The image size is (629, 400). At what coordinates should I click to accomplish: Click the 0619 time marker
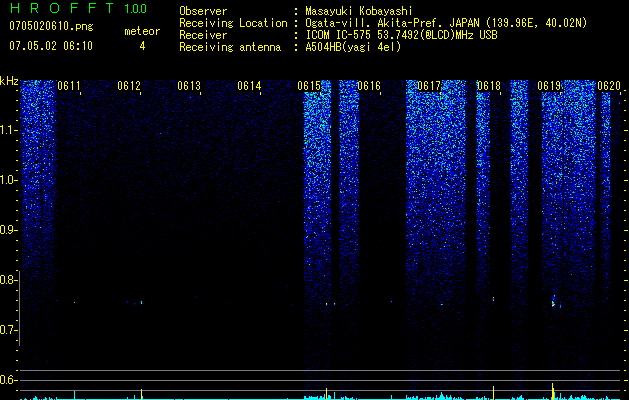pyautogui.click(x=549, y=86)
